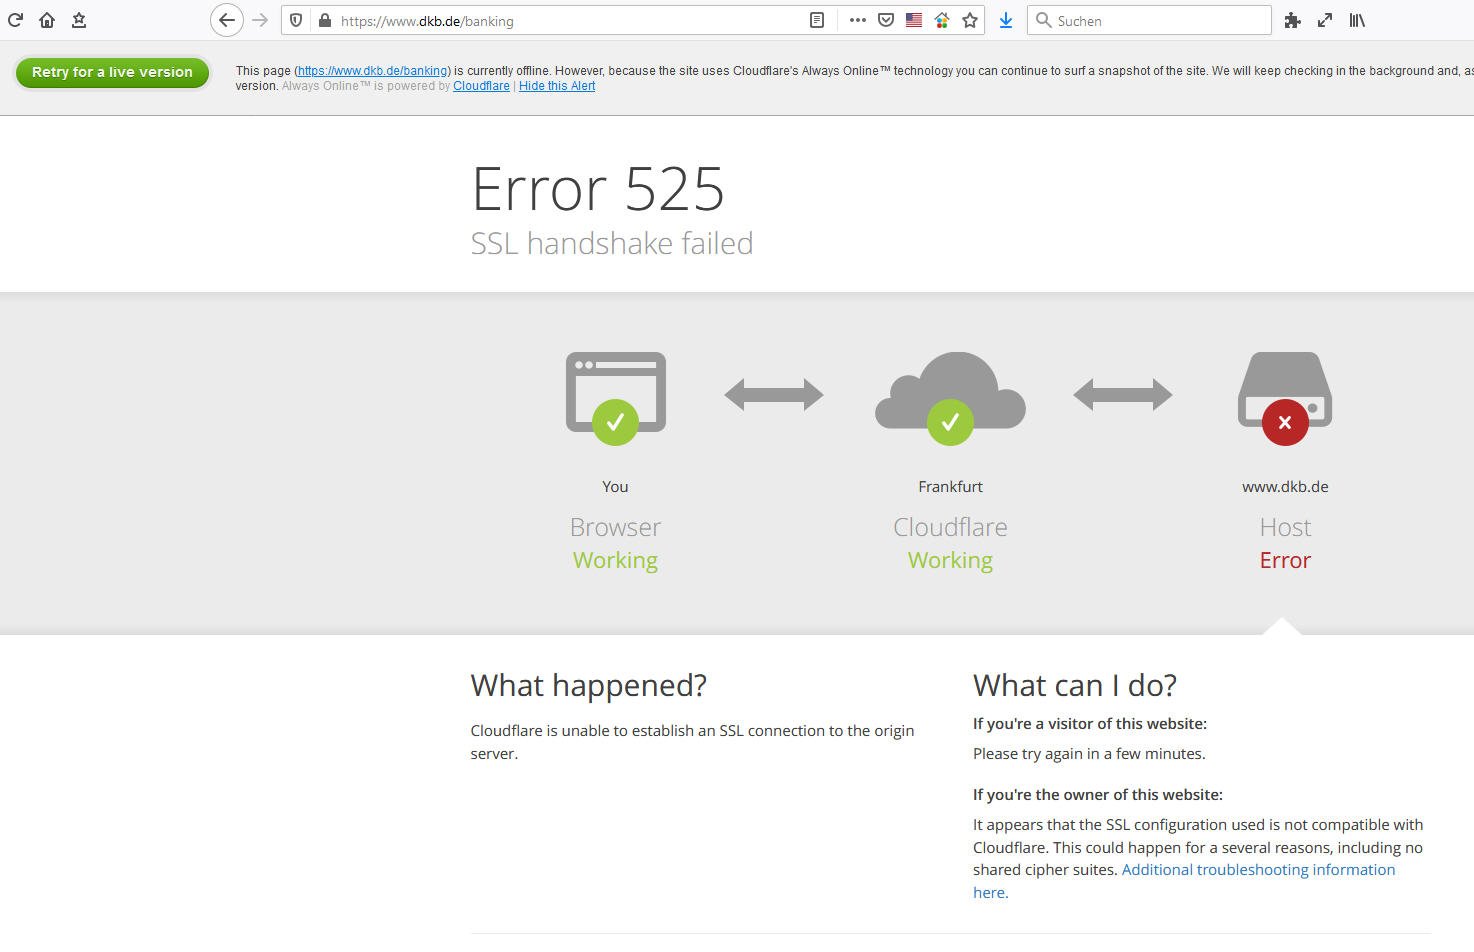Go back to the previous page
1474x952 pixels.
coord(227,20)
